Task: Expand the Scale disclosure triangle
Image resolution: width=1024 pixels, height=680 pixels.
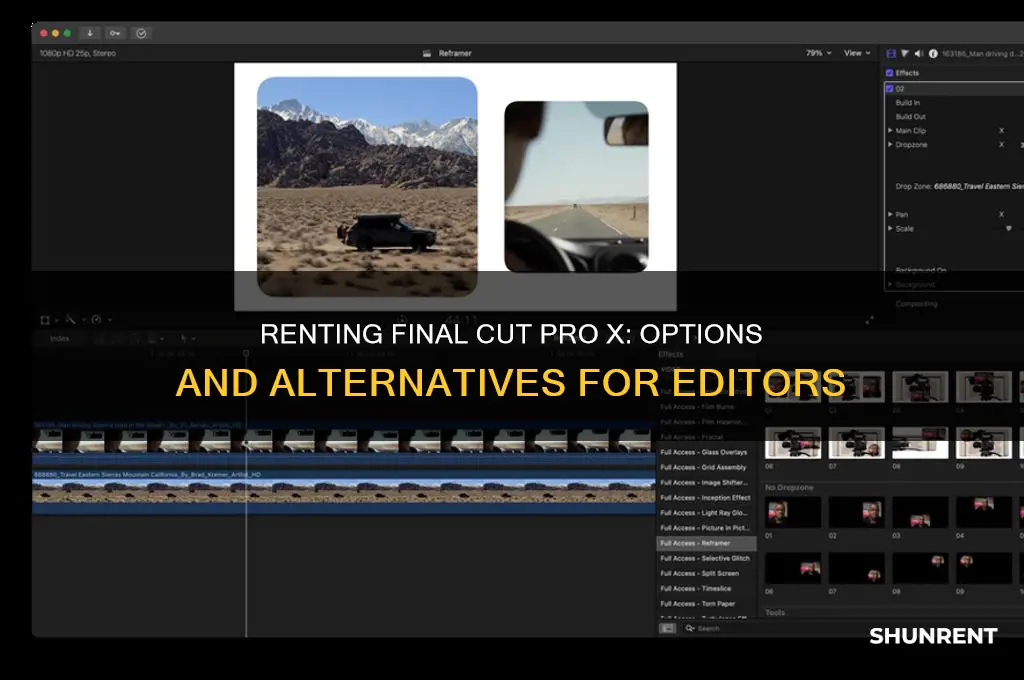Action: point(890,229)
